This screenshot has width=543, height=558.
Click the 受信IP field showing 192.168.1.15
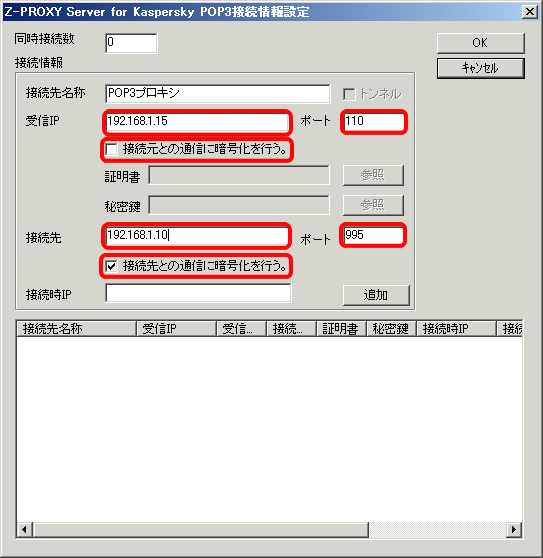pyautogui.click(x=197, y=122)
